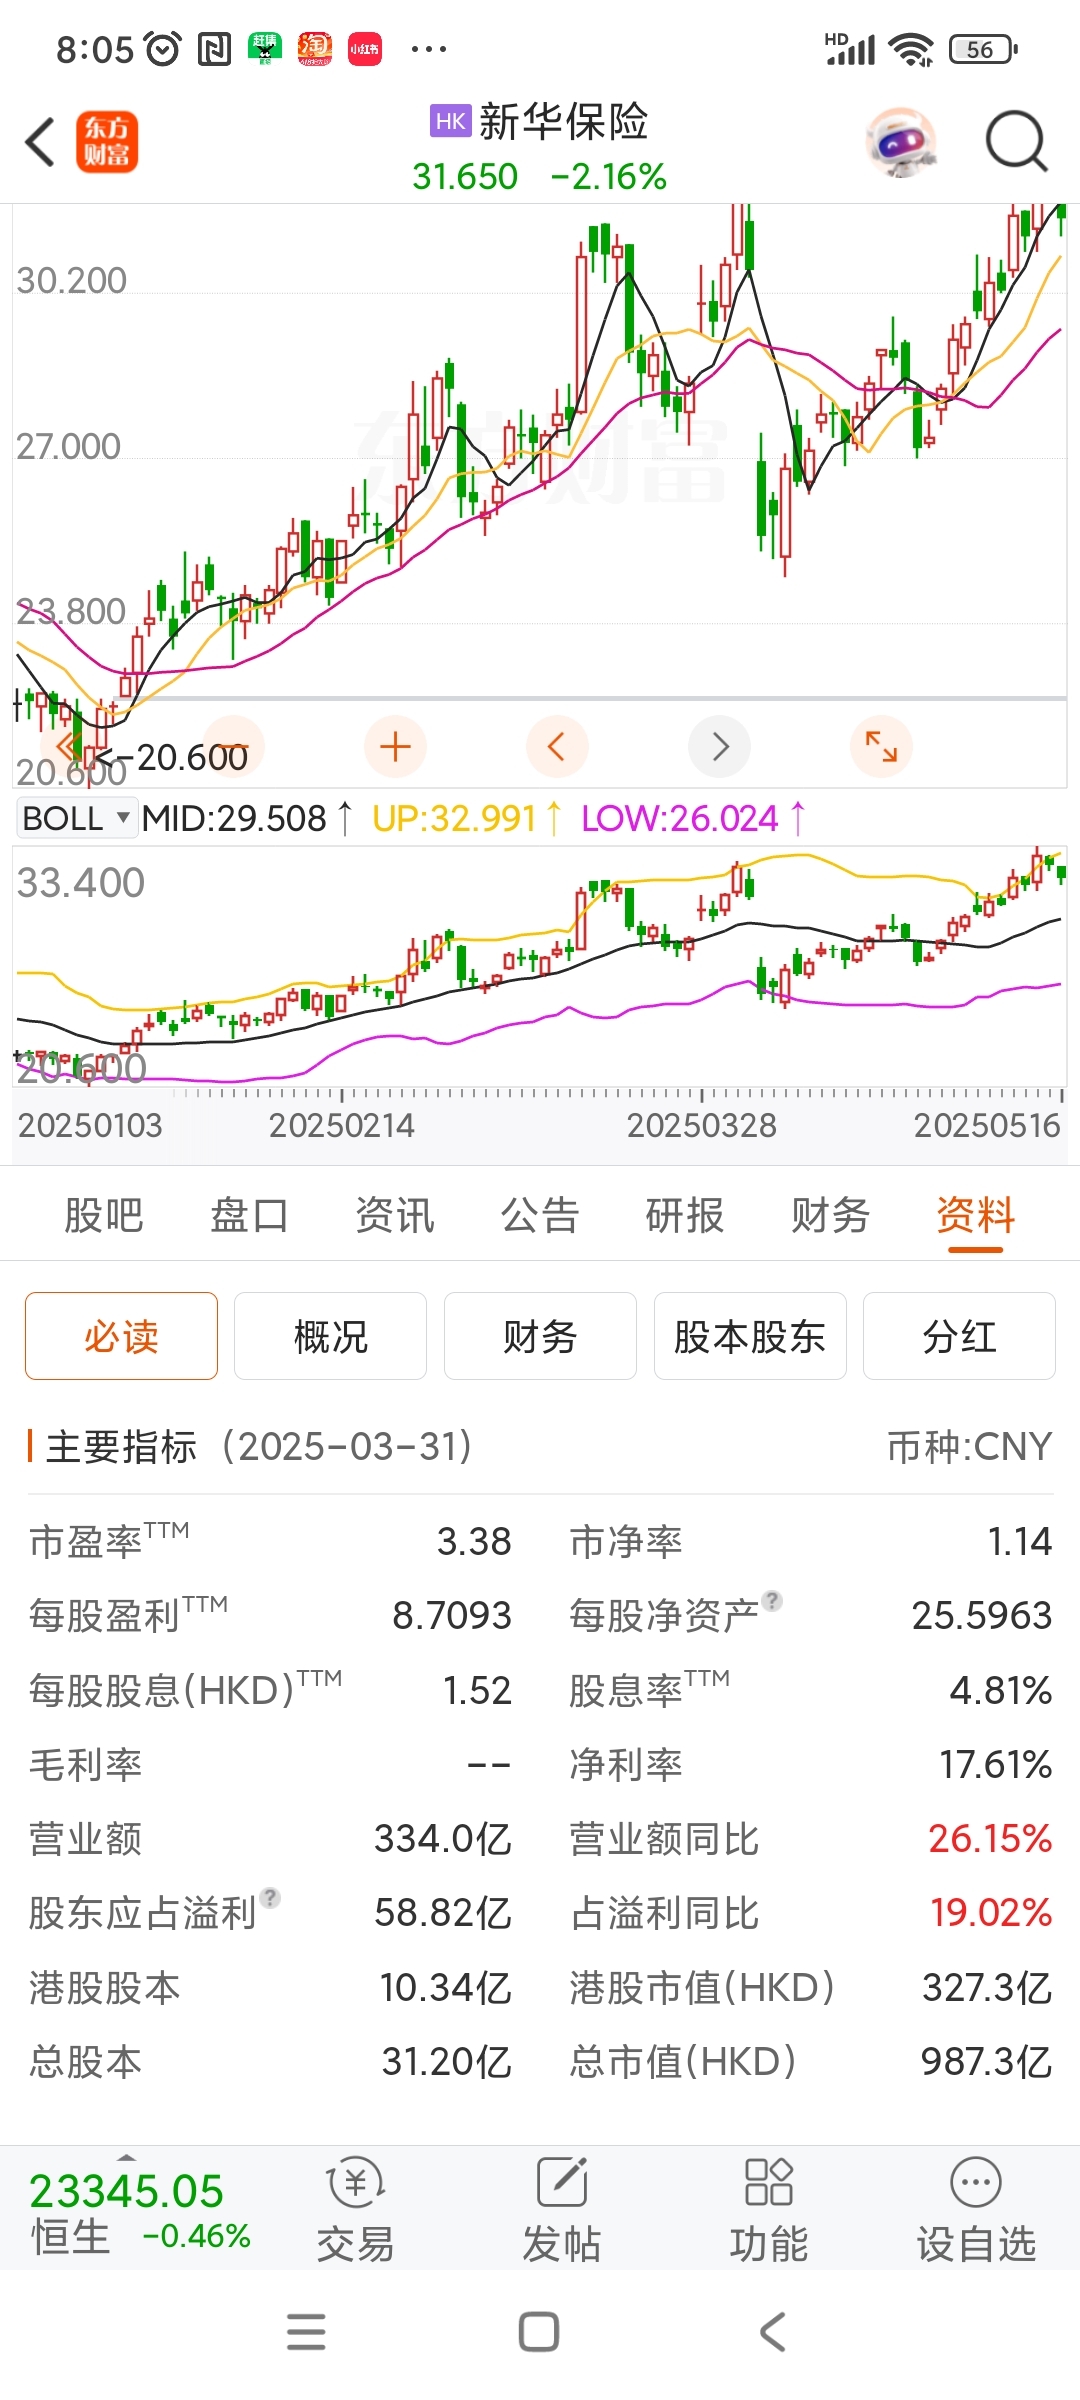The height and width of the screenshot is (2400, 1080).
Task: Open the search magnifier icon
Action: [1016, 142]
